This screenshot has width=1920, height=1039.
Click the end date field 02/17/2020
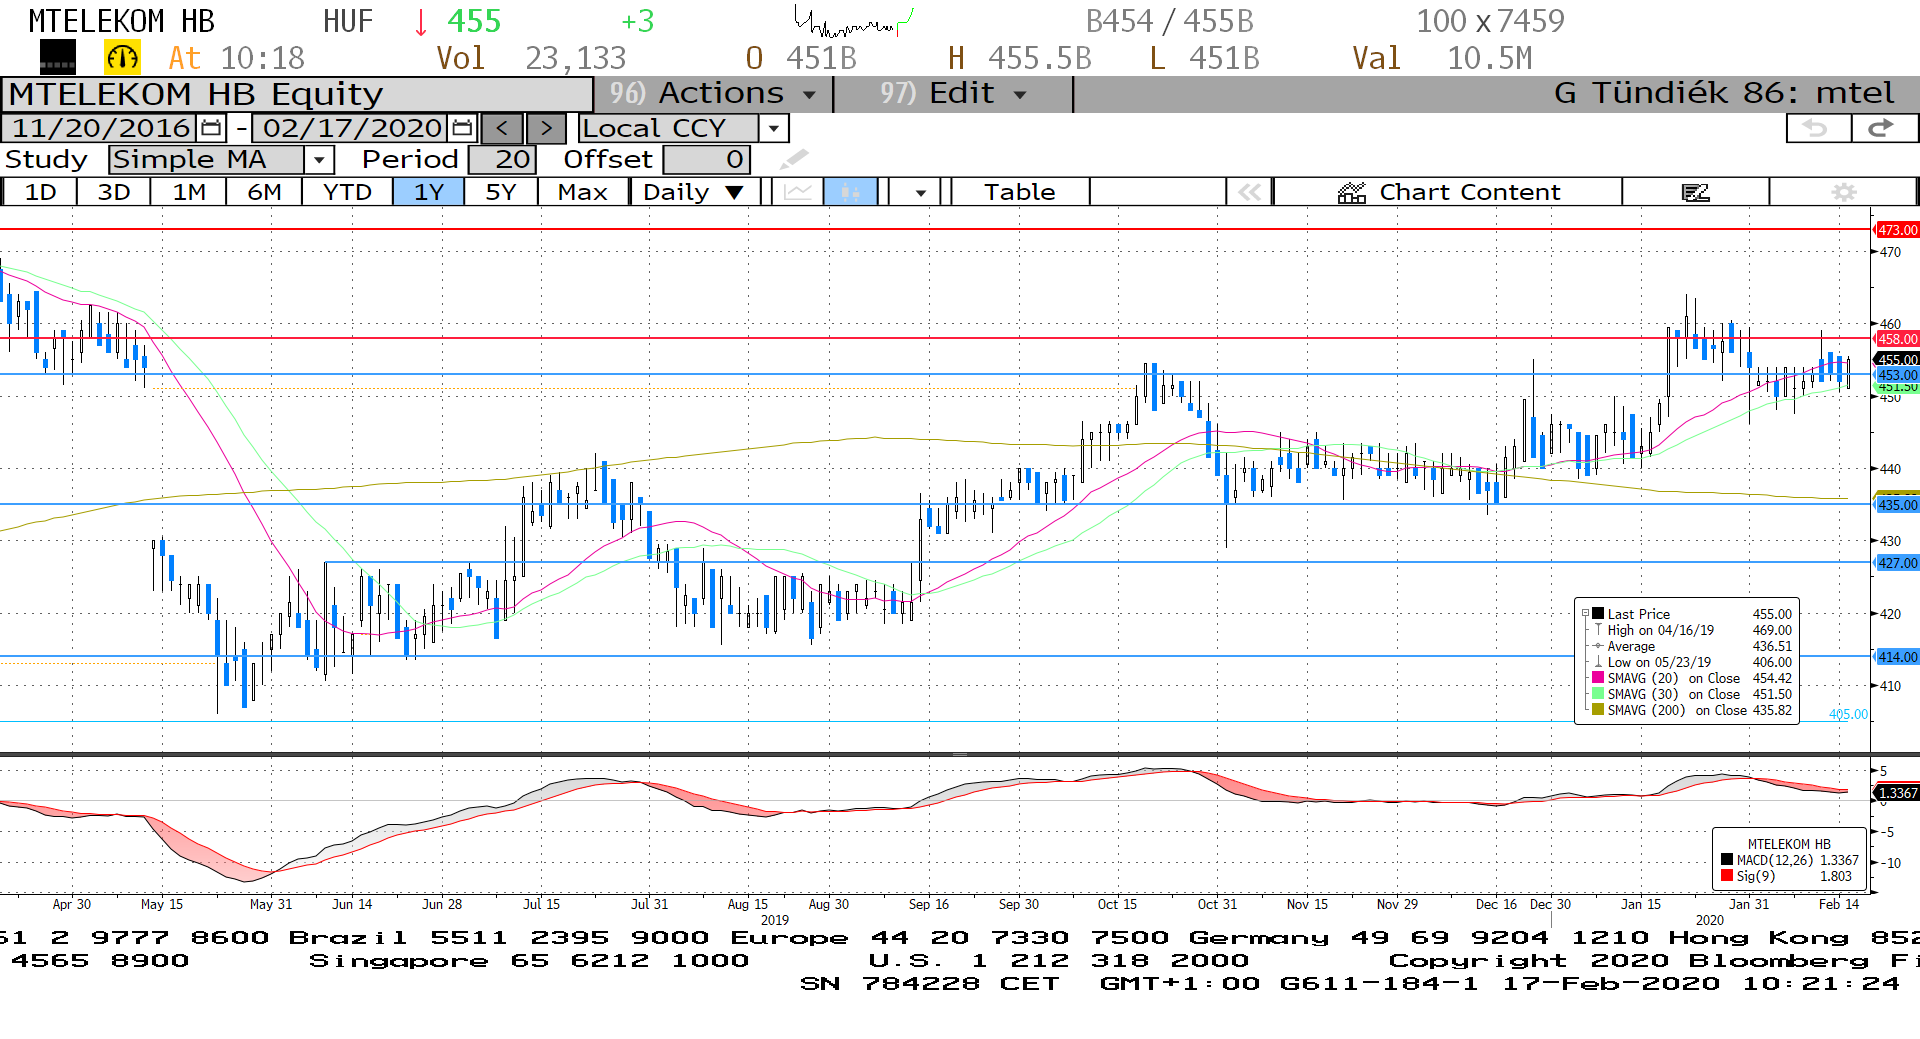[x=352, y=128]
